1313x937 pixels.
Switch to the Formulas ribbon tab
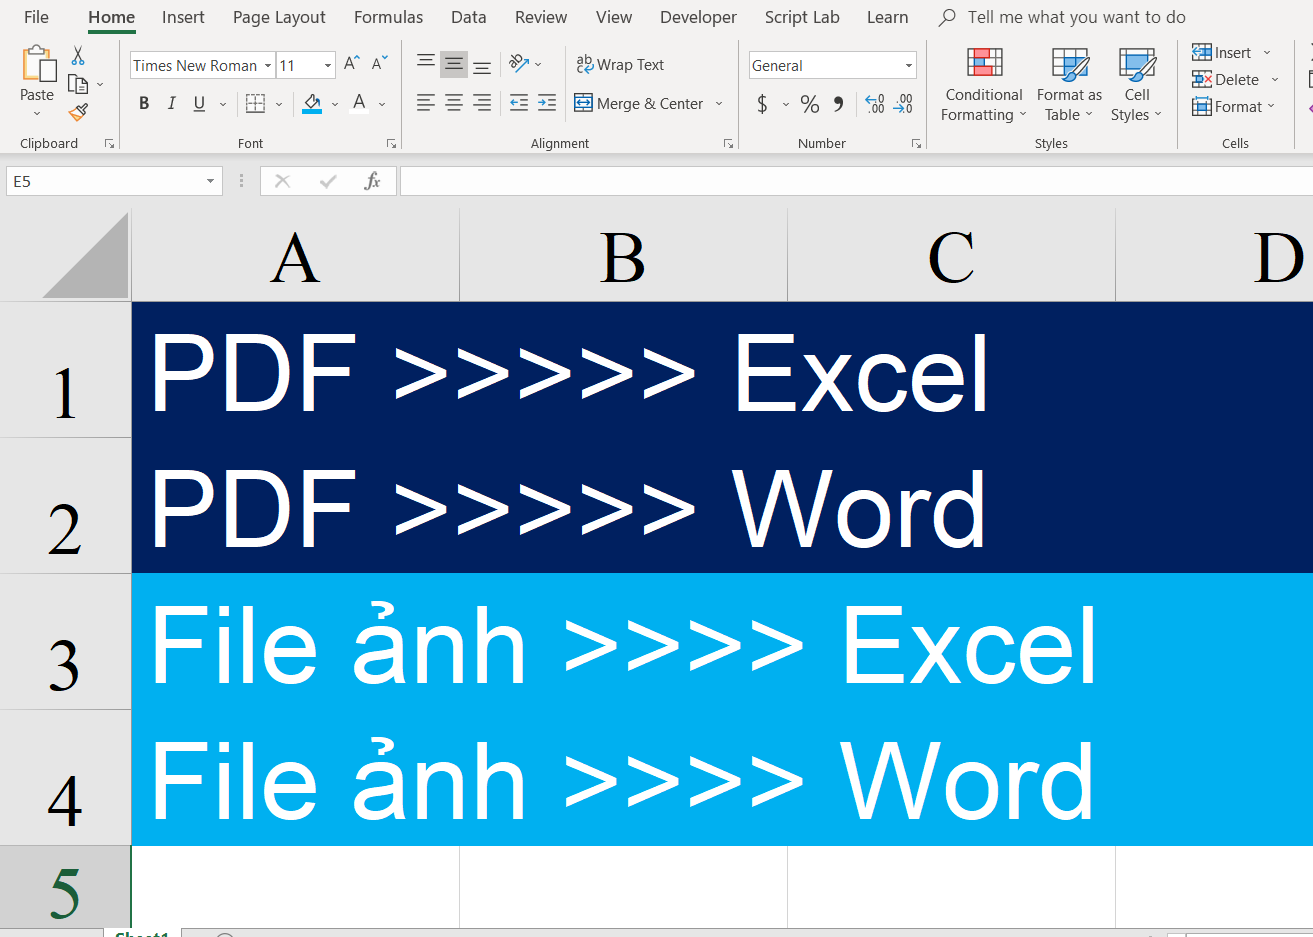click(388, 17)
